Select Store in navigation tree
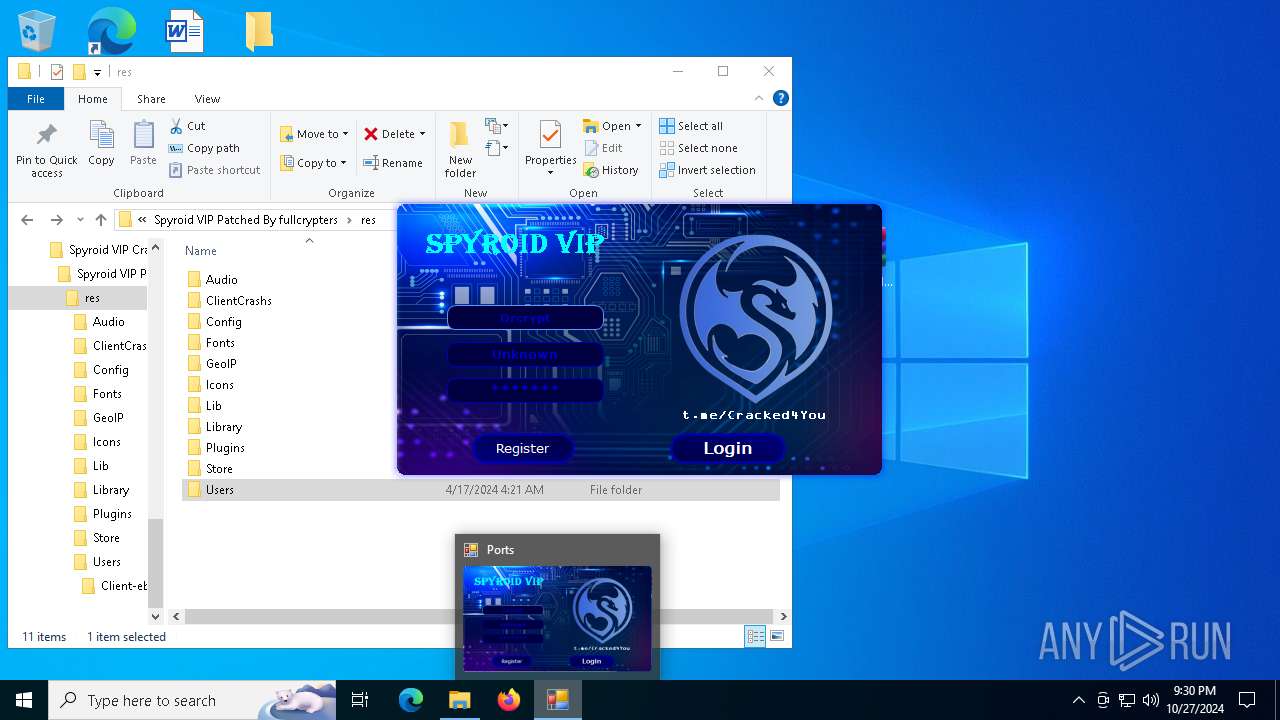Viewport: 1280px width, 720px height. click(106, 538)
